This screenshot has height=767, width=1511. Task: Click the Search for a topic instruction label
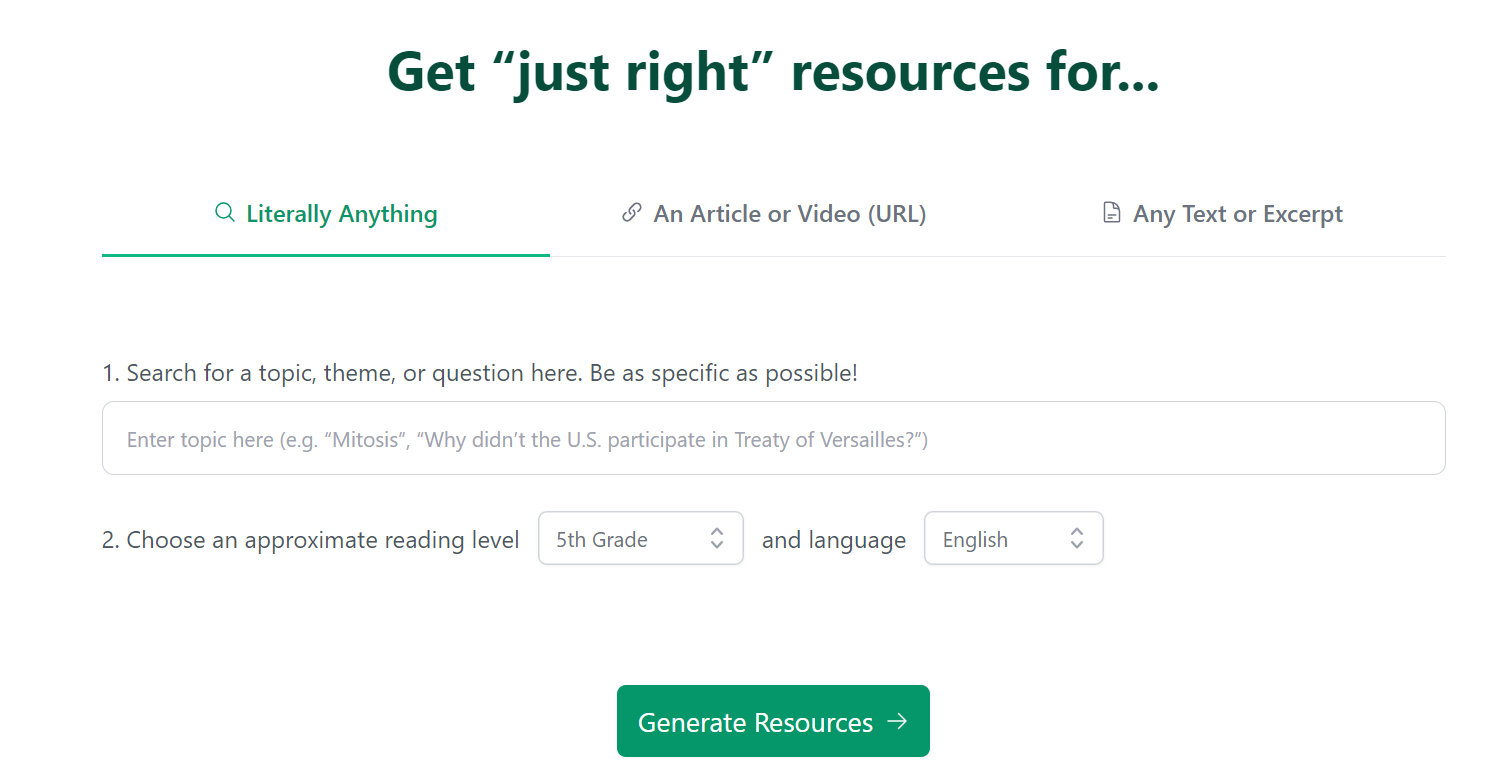pos(480,373)
